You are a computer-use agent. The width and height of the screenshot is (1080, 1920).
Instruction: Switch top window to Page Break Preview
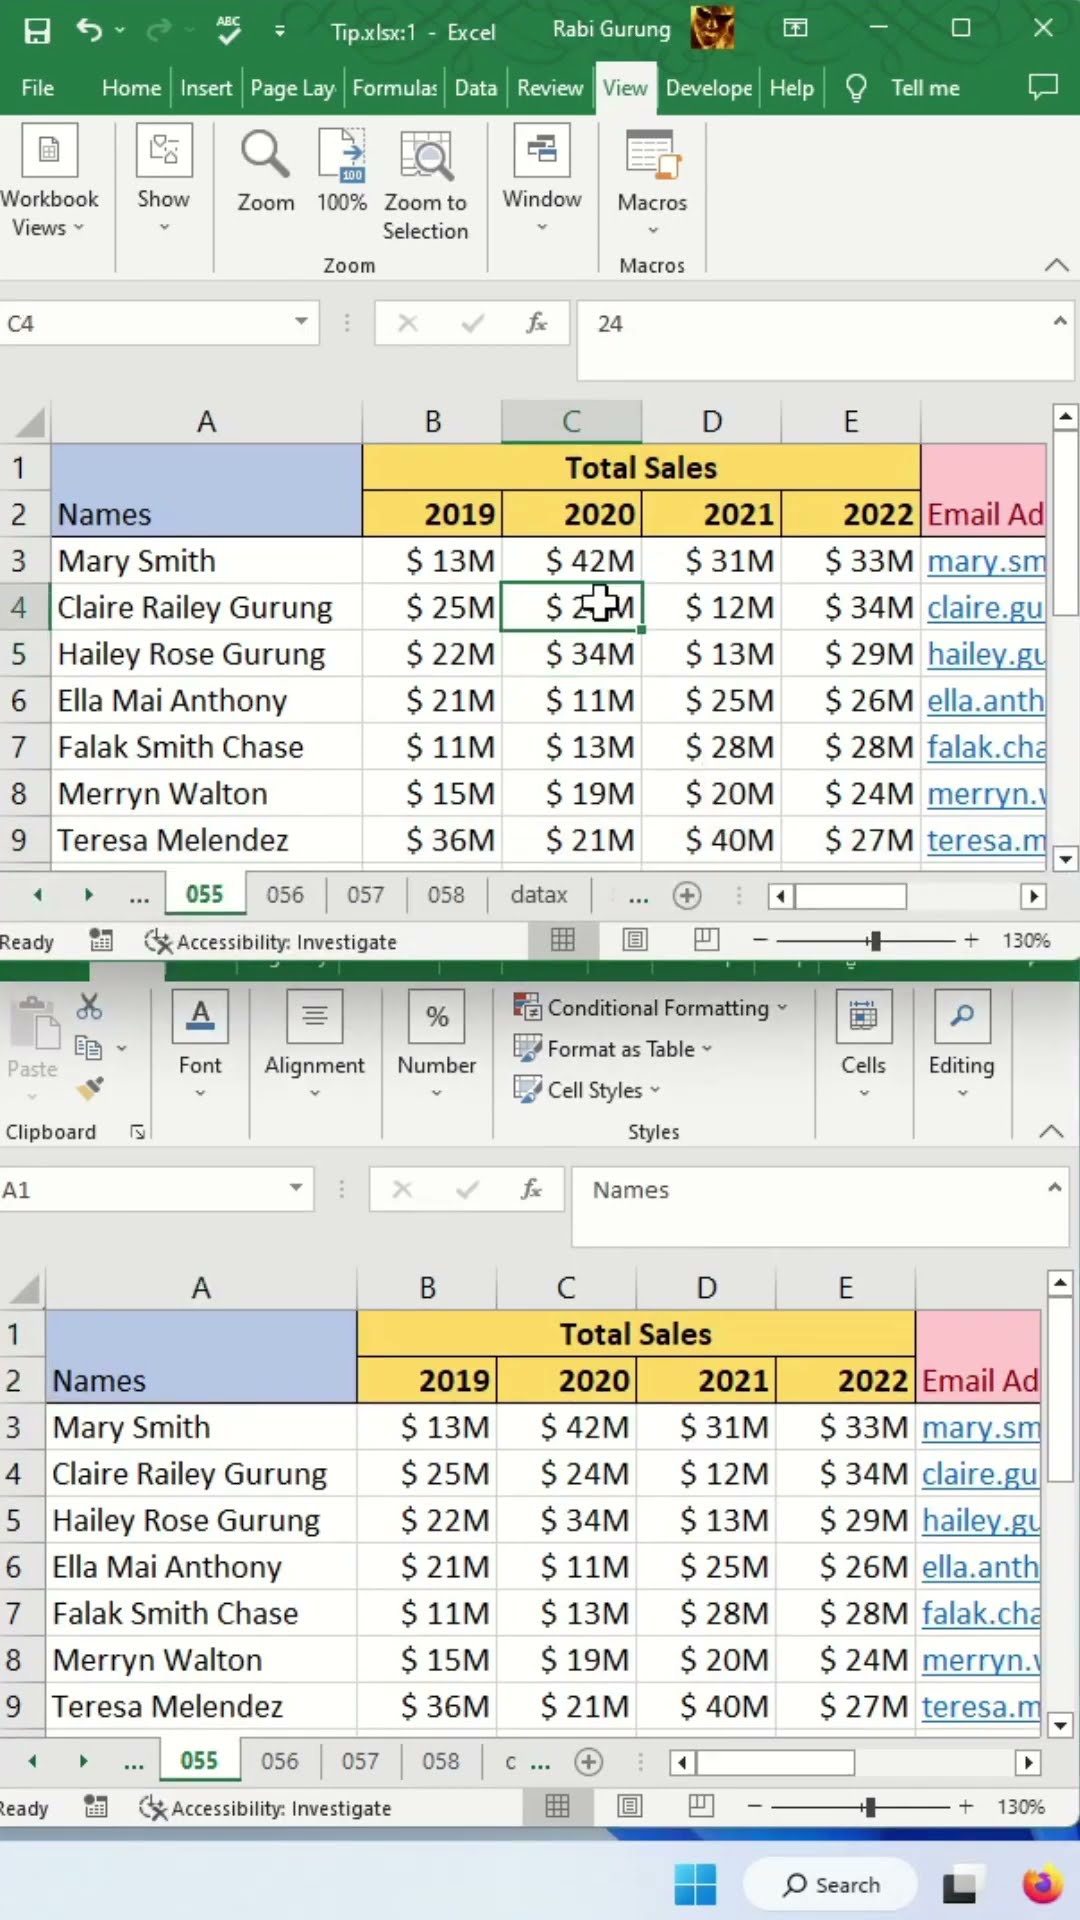pyautogui.click(x=706, y=940)
